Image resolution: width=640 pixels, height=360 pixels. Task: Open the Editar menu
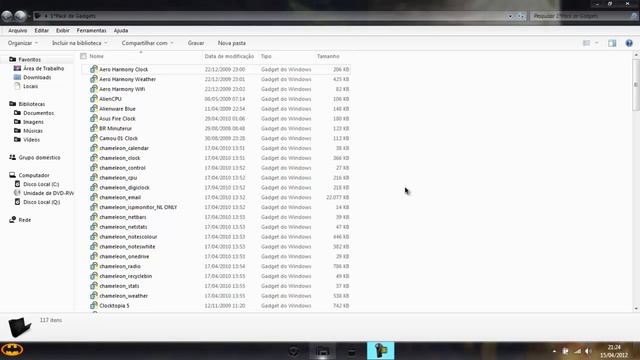[41, 31]
